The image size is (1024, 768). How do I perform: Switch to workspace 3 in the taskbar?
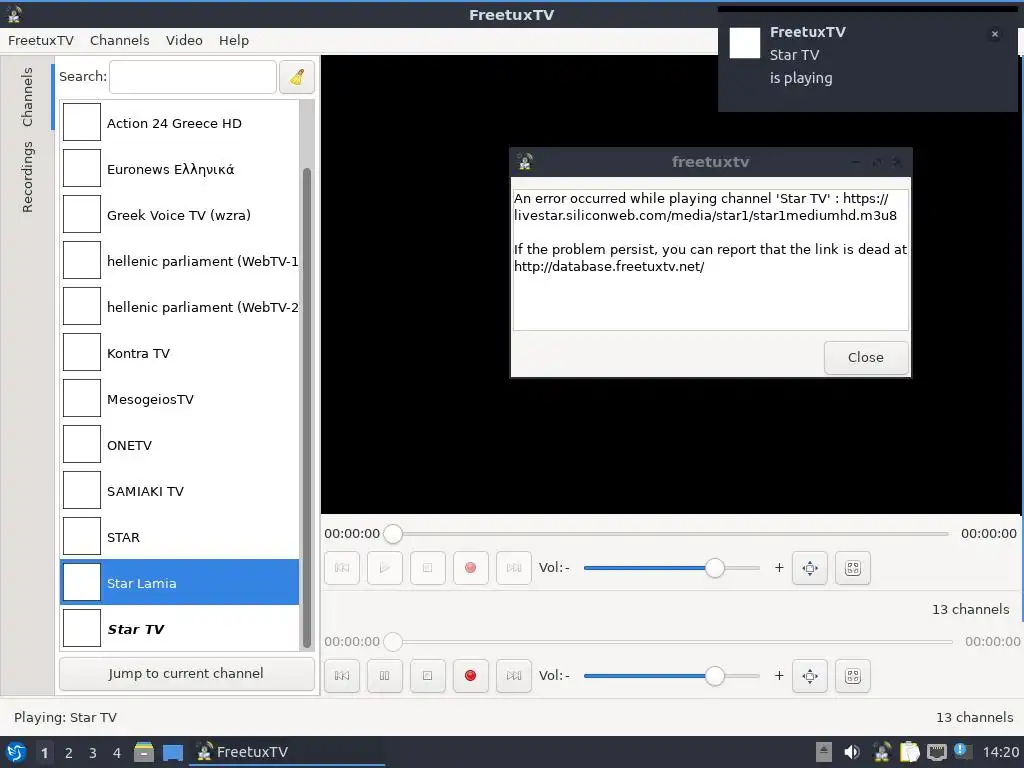click(93, 753)
